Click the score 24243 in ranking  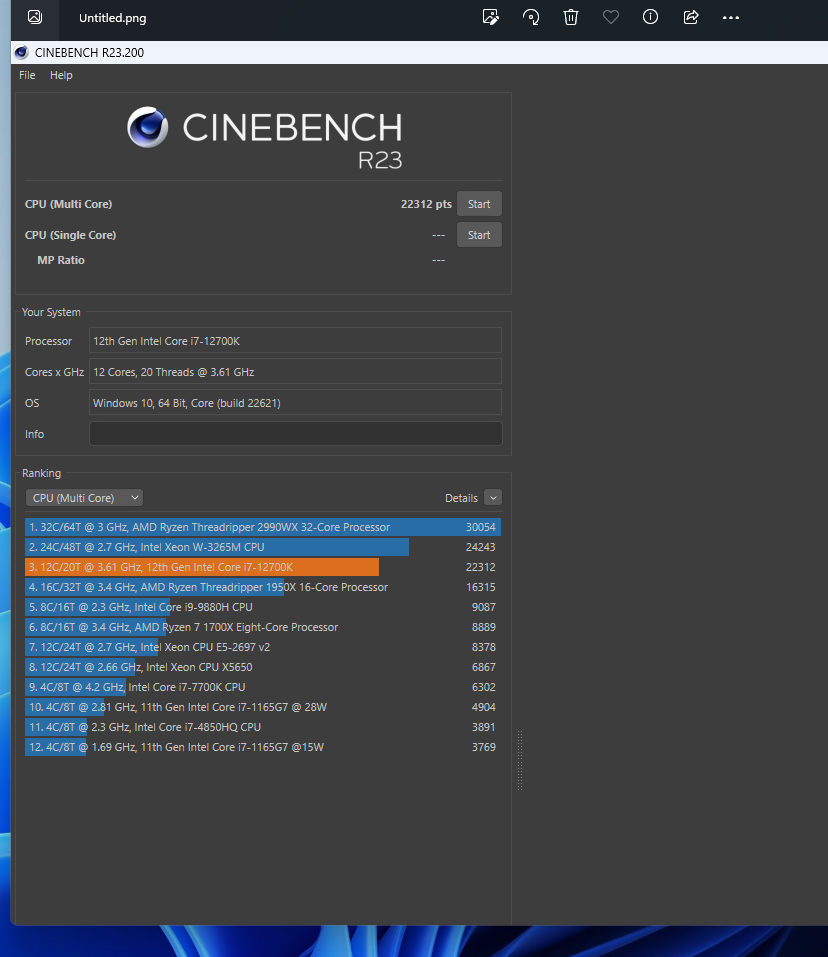tap(481, 547)
